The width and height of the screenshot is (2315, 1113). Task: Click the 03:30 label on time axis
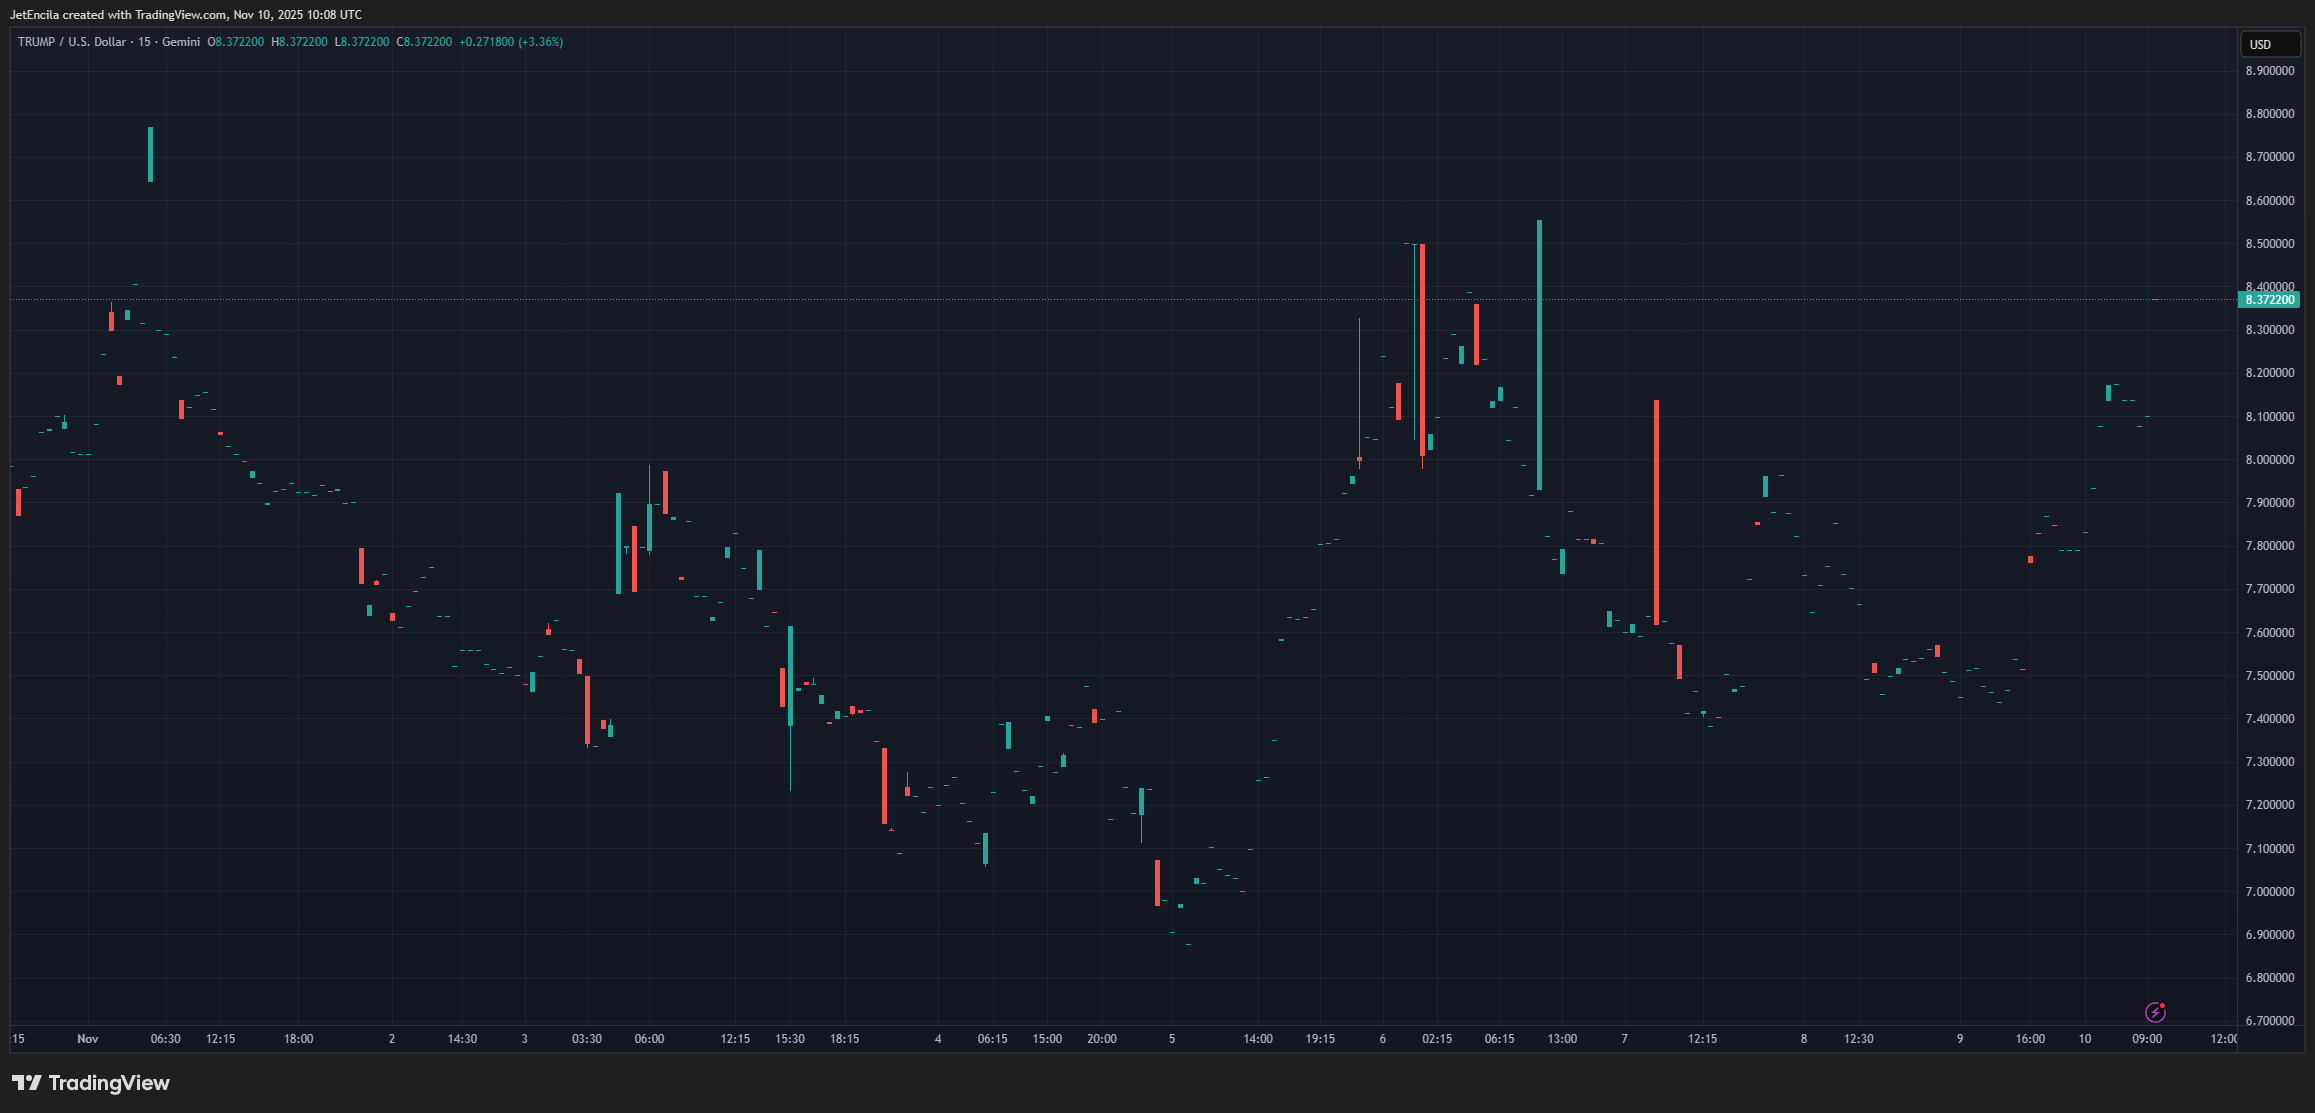coord(587,1039)
